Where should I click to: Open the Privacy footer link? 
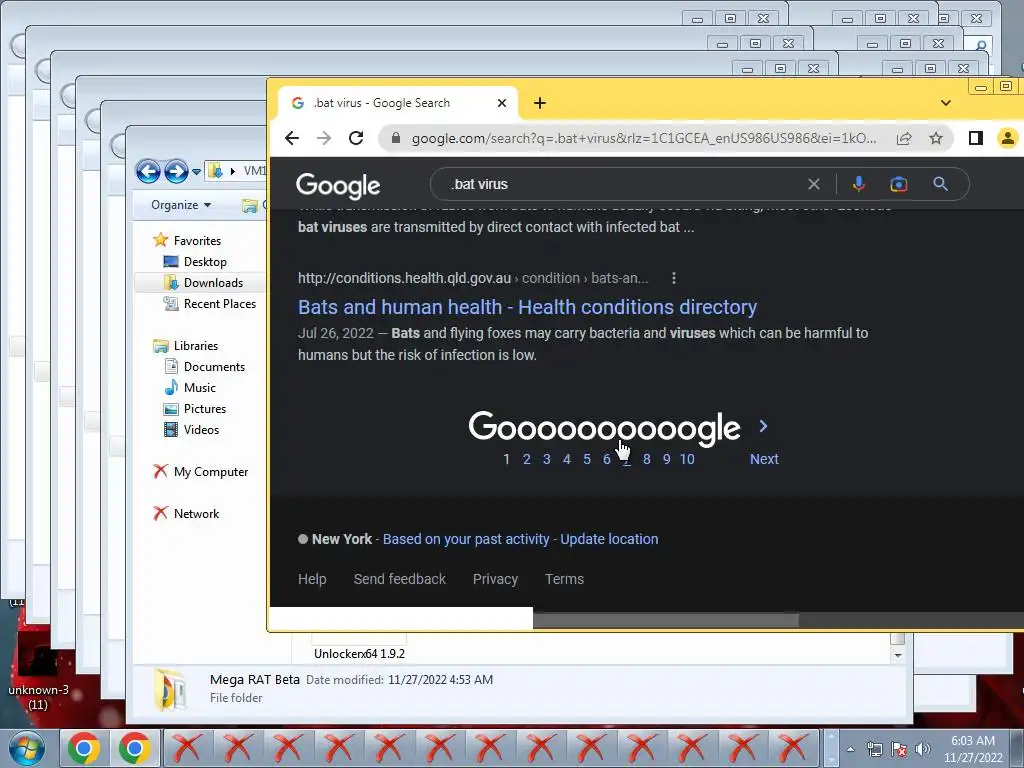(495, 579)
